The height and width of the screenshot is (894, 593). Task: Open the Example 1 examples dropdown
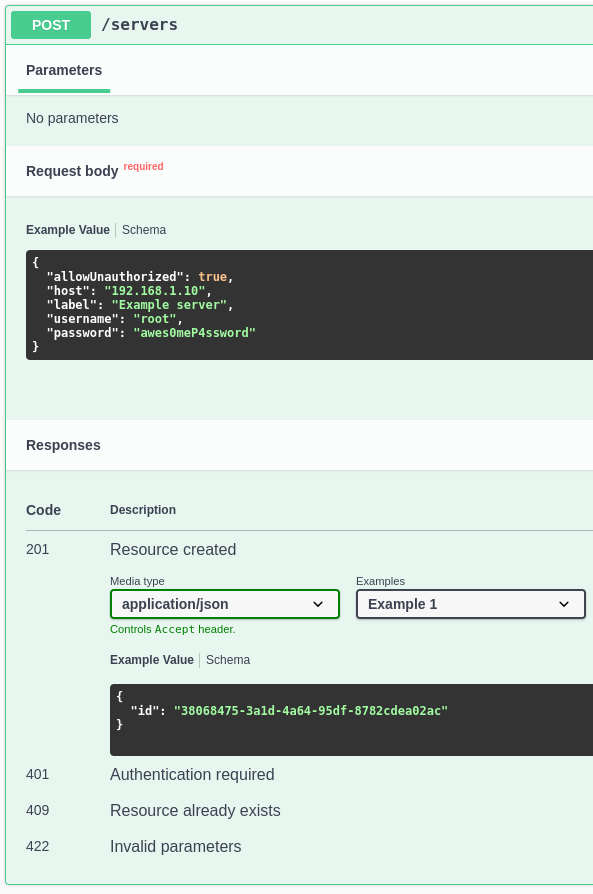pos(471,604)
